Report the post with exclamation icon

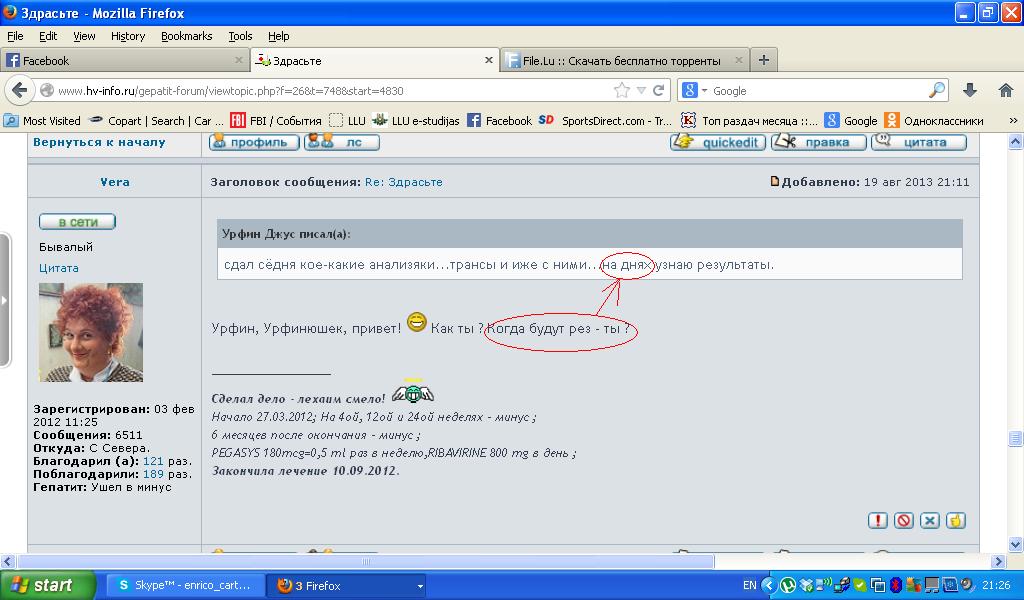tap(878, 520)
